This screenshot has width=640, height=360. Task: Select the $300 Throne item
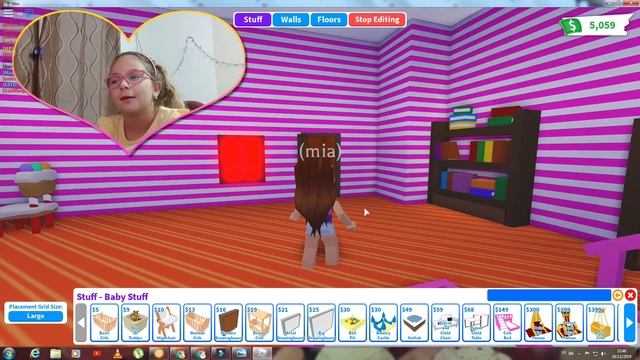pos(539,322)
